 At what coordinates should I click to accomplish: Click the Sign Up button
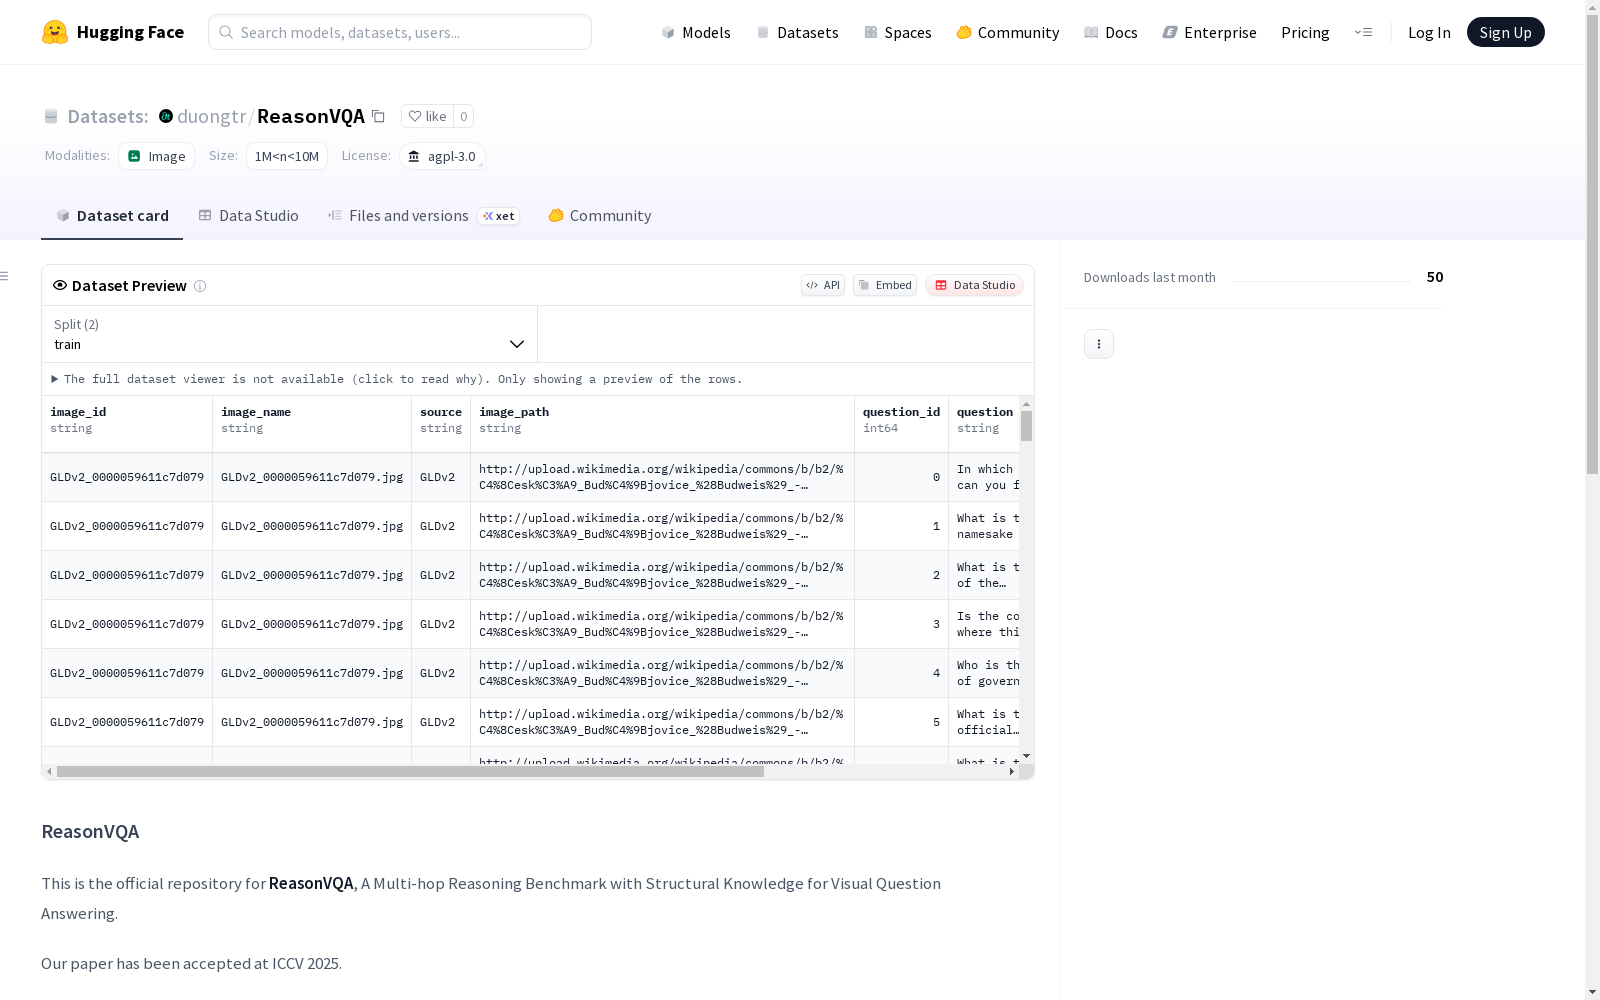[x=1505, y=32]
